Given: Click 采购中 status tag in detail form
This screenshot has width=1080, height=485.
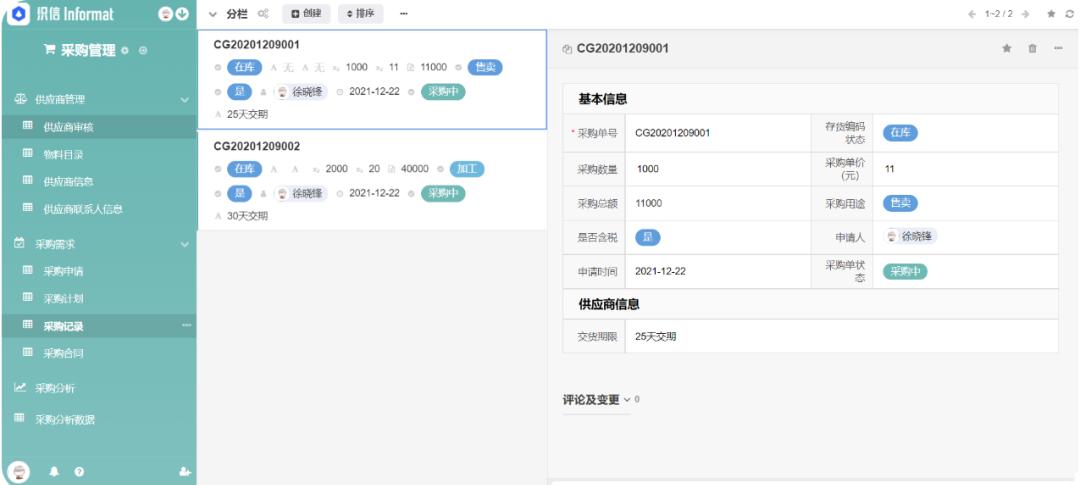Looking at the screenshot, I should coord(905,271).
